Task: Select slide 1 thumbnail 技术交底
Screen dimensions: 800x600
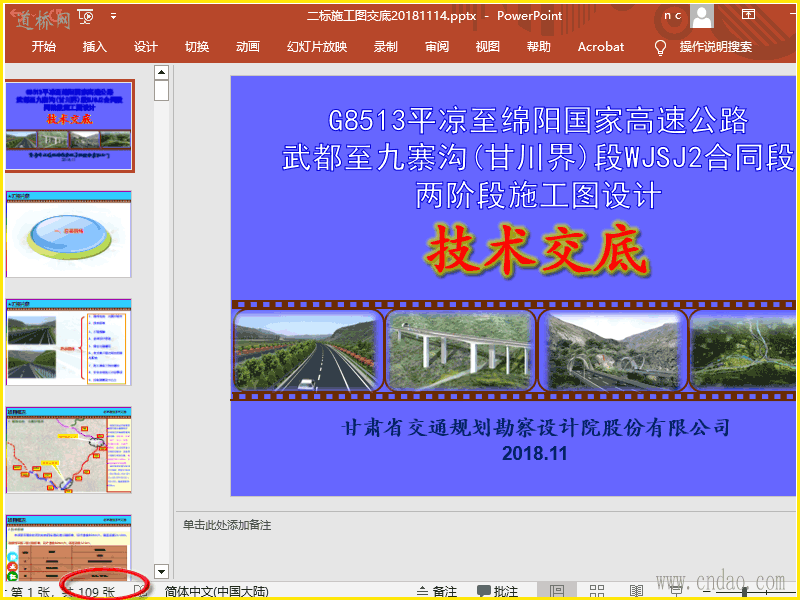Action: pos(69,126)
